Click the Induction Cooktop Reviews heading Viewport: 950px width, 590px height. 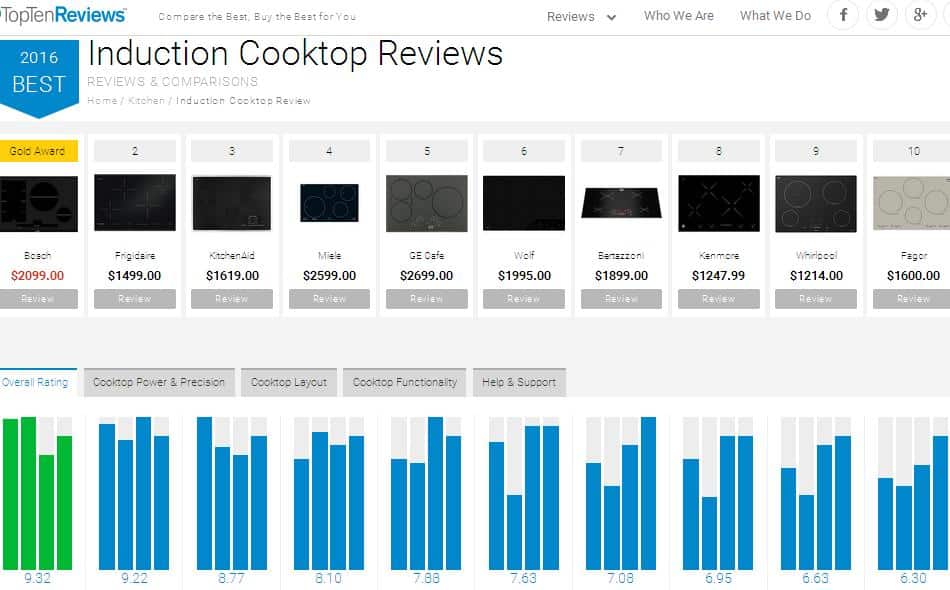coord(295,55)
